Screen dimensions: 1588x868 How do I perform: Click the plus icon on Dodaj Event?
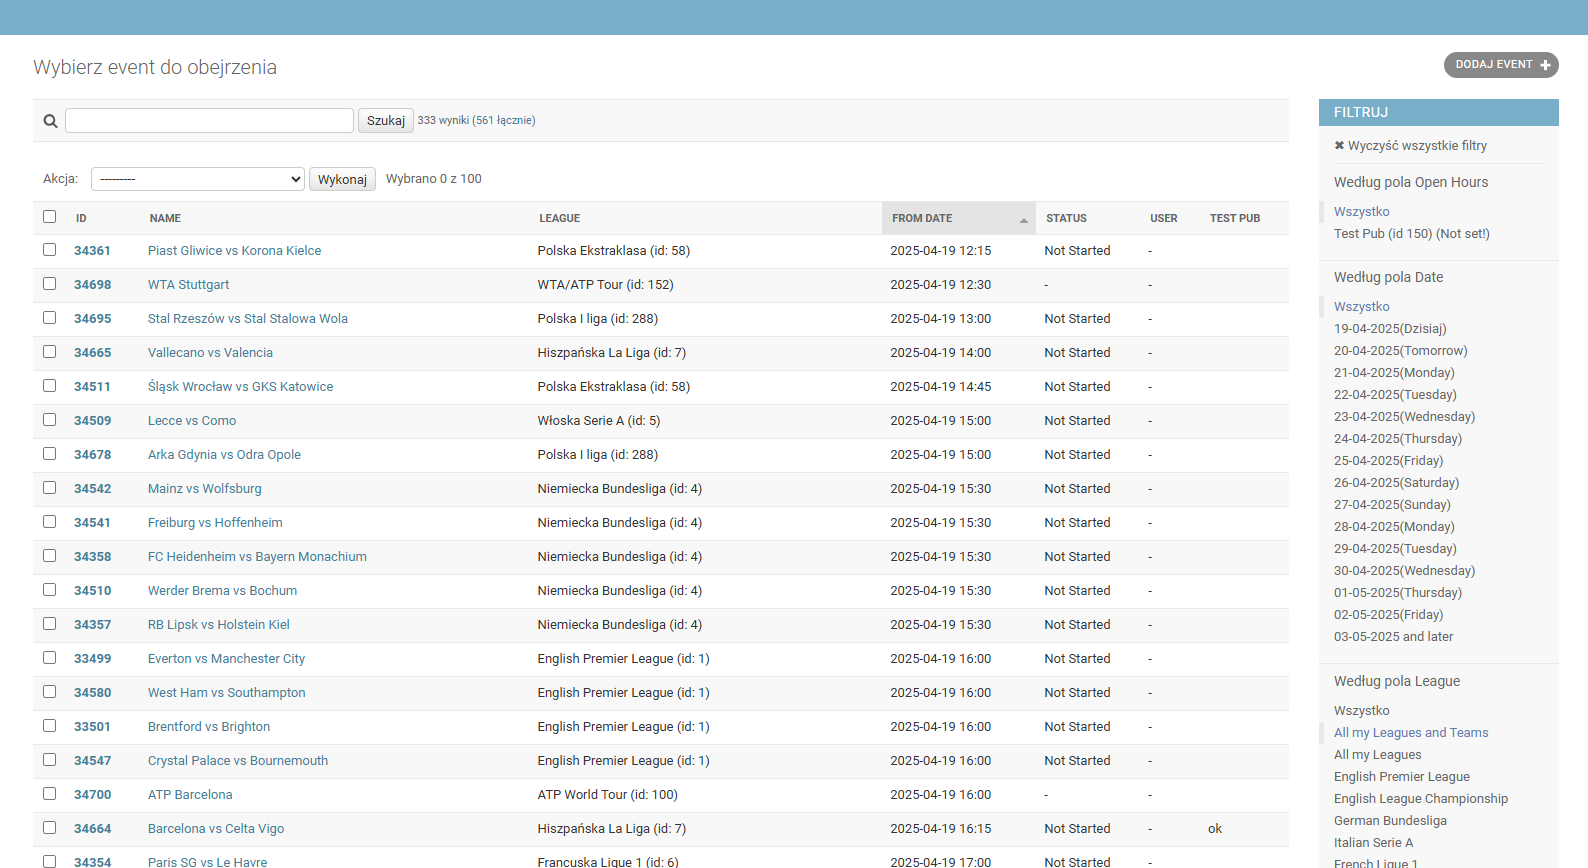(x=1545, y=65)
